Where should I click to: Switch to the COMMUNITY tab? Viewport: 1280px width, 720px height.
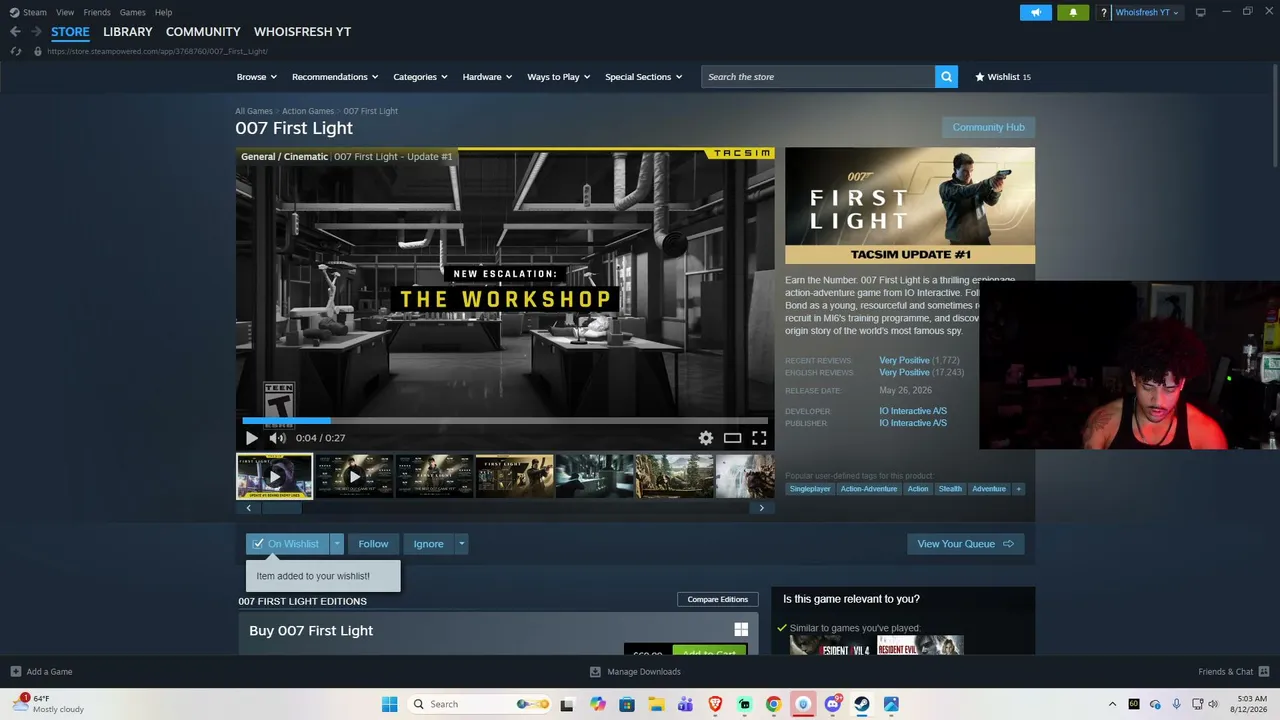pyautogui.click(x=203, y=32)
